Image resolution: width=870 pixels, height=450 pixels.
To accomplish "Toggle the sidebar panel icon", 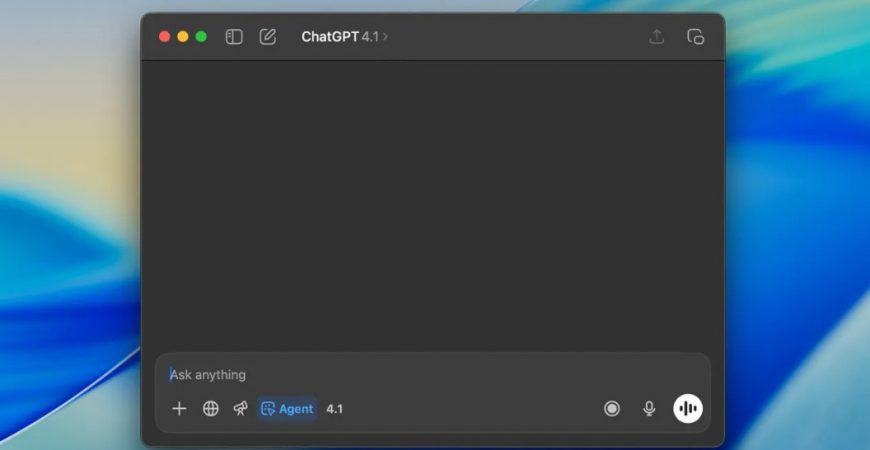I will click(x=234, y=37).
